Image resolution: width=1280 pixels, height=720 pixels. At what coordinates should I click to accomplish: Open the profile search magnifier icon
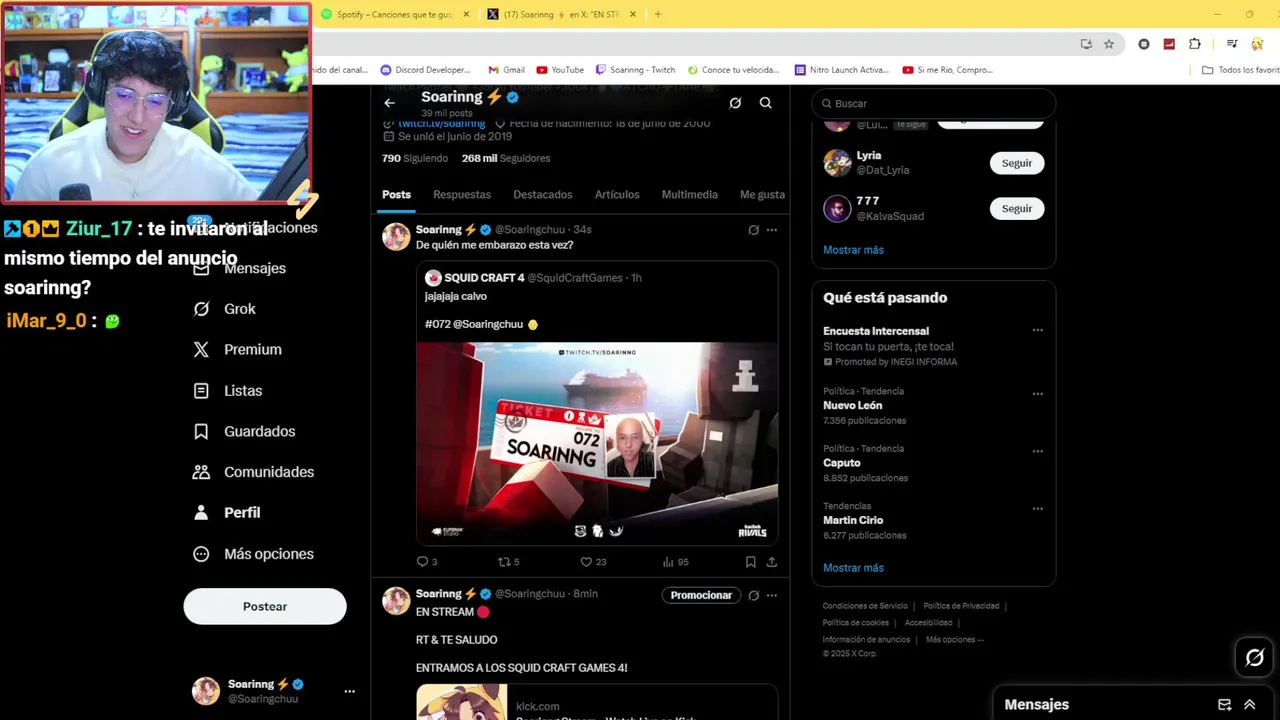(x=765, y=103)
